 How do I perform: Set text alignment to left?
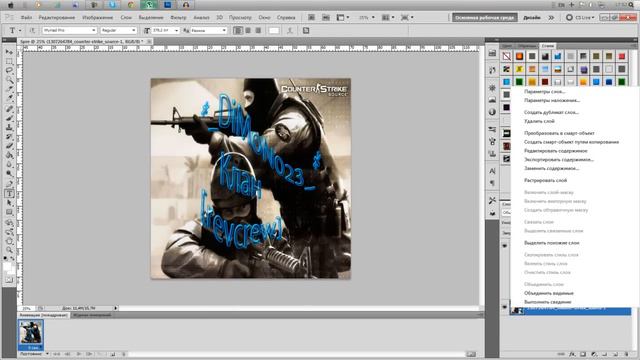(238, 31)
